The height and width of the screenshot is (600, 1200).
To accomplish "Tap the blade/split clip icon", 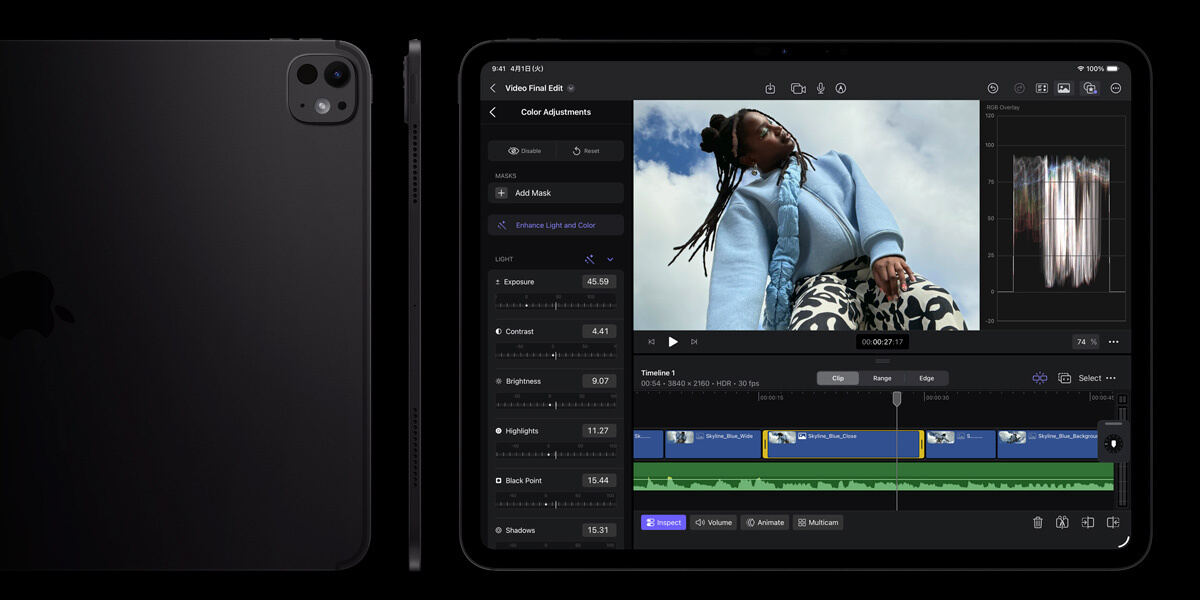I will point(1062,522).
